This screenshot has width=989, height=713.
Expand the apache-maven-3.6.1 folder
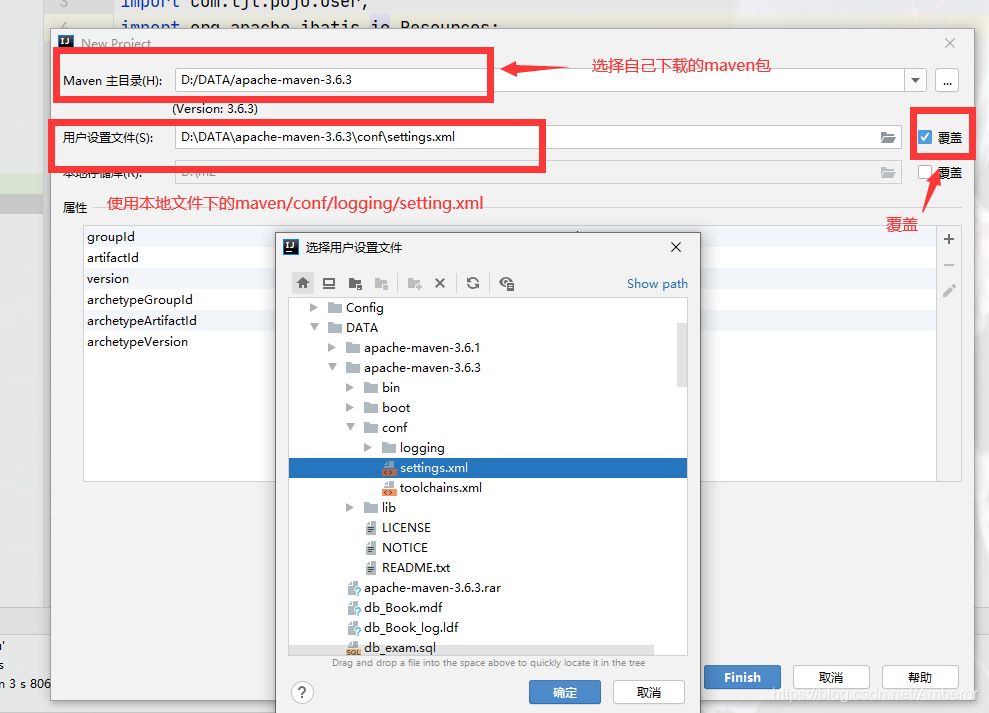coord(332,348)
